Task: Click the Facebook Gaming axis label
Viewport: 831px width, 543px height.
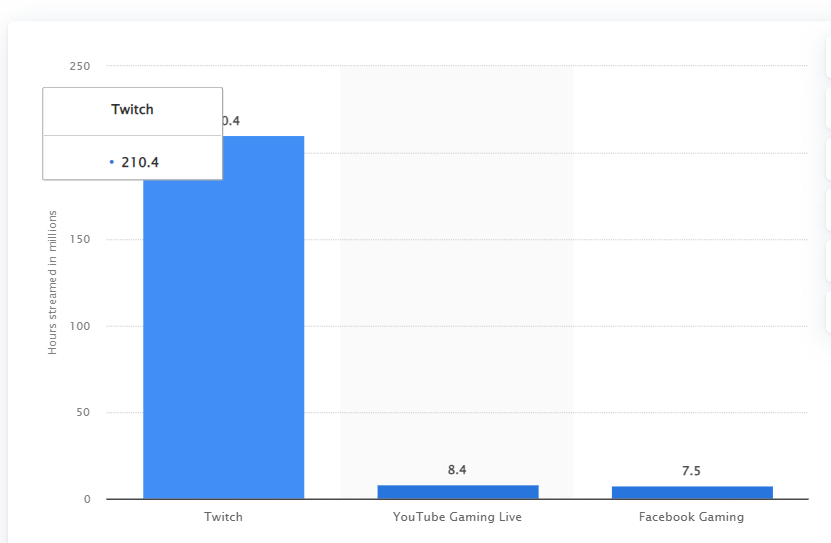Action: point(692,517)
